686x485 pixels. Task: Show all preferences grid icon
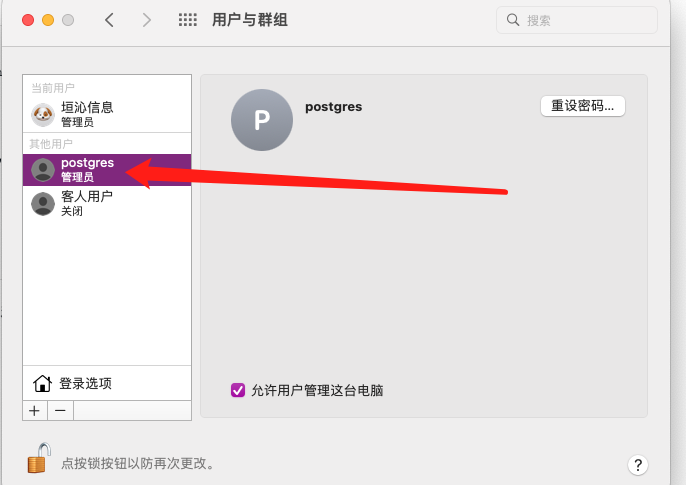(187, 20)
